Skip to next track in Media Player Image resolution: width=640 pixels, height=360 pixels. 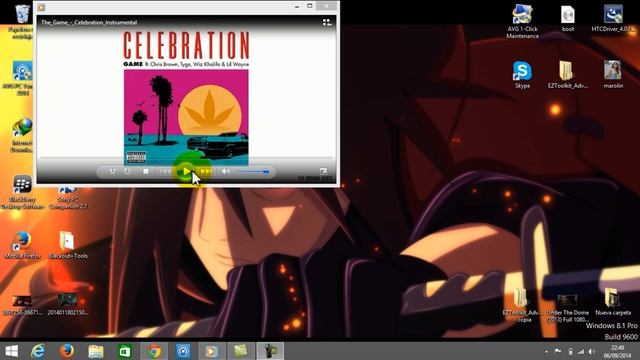206,171
